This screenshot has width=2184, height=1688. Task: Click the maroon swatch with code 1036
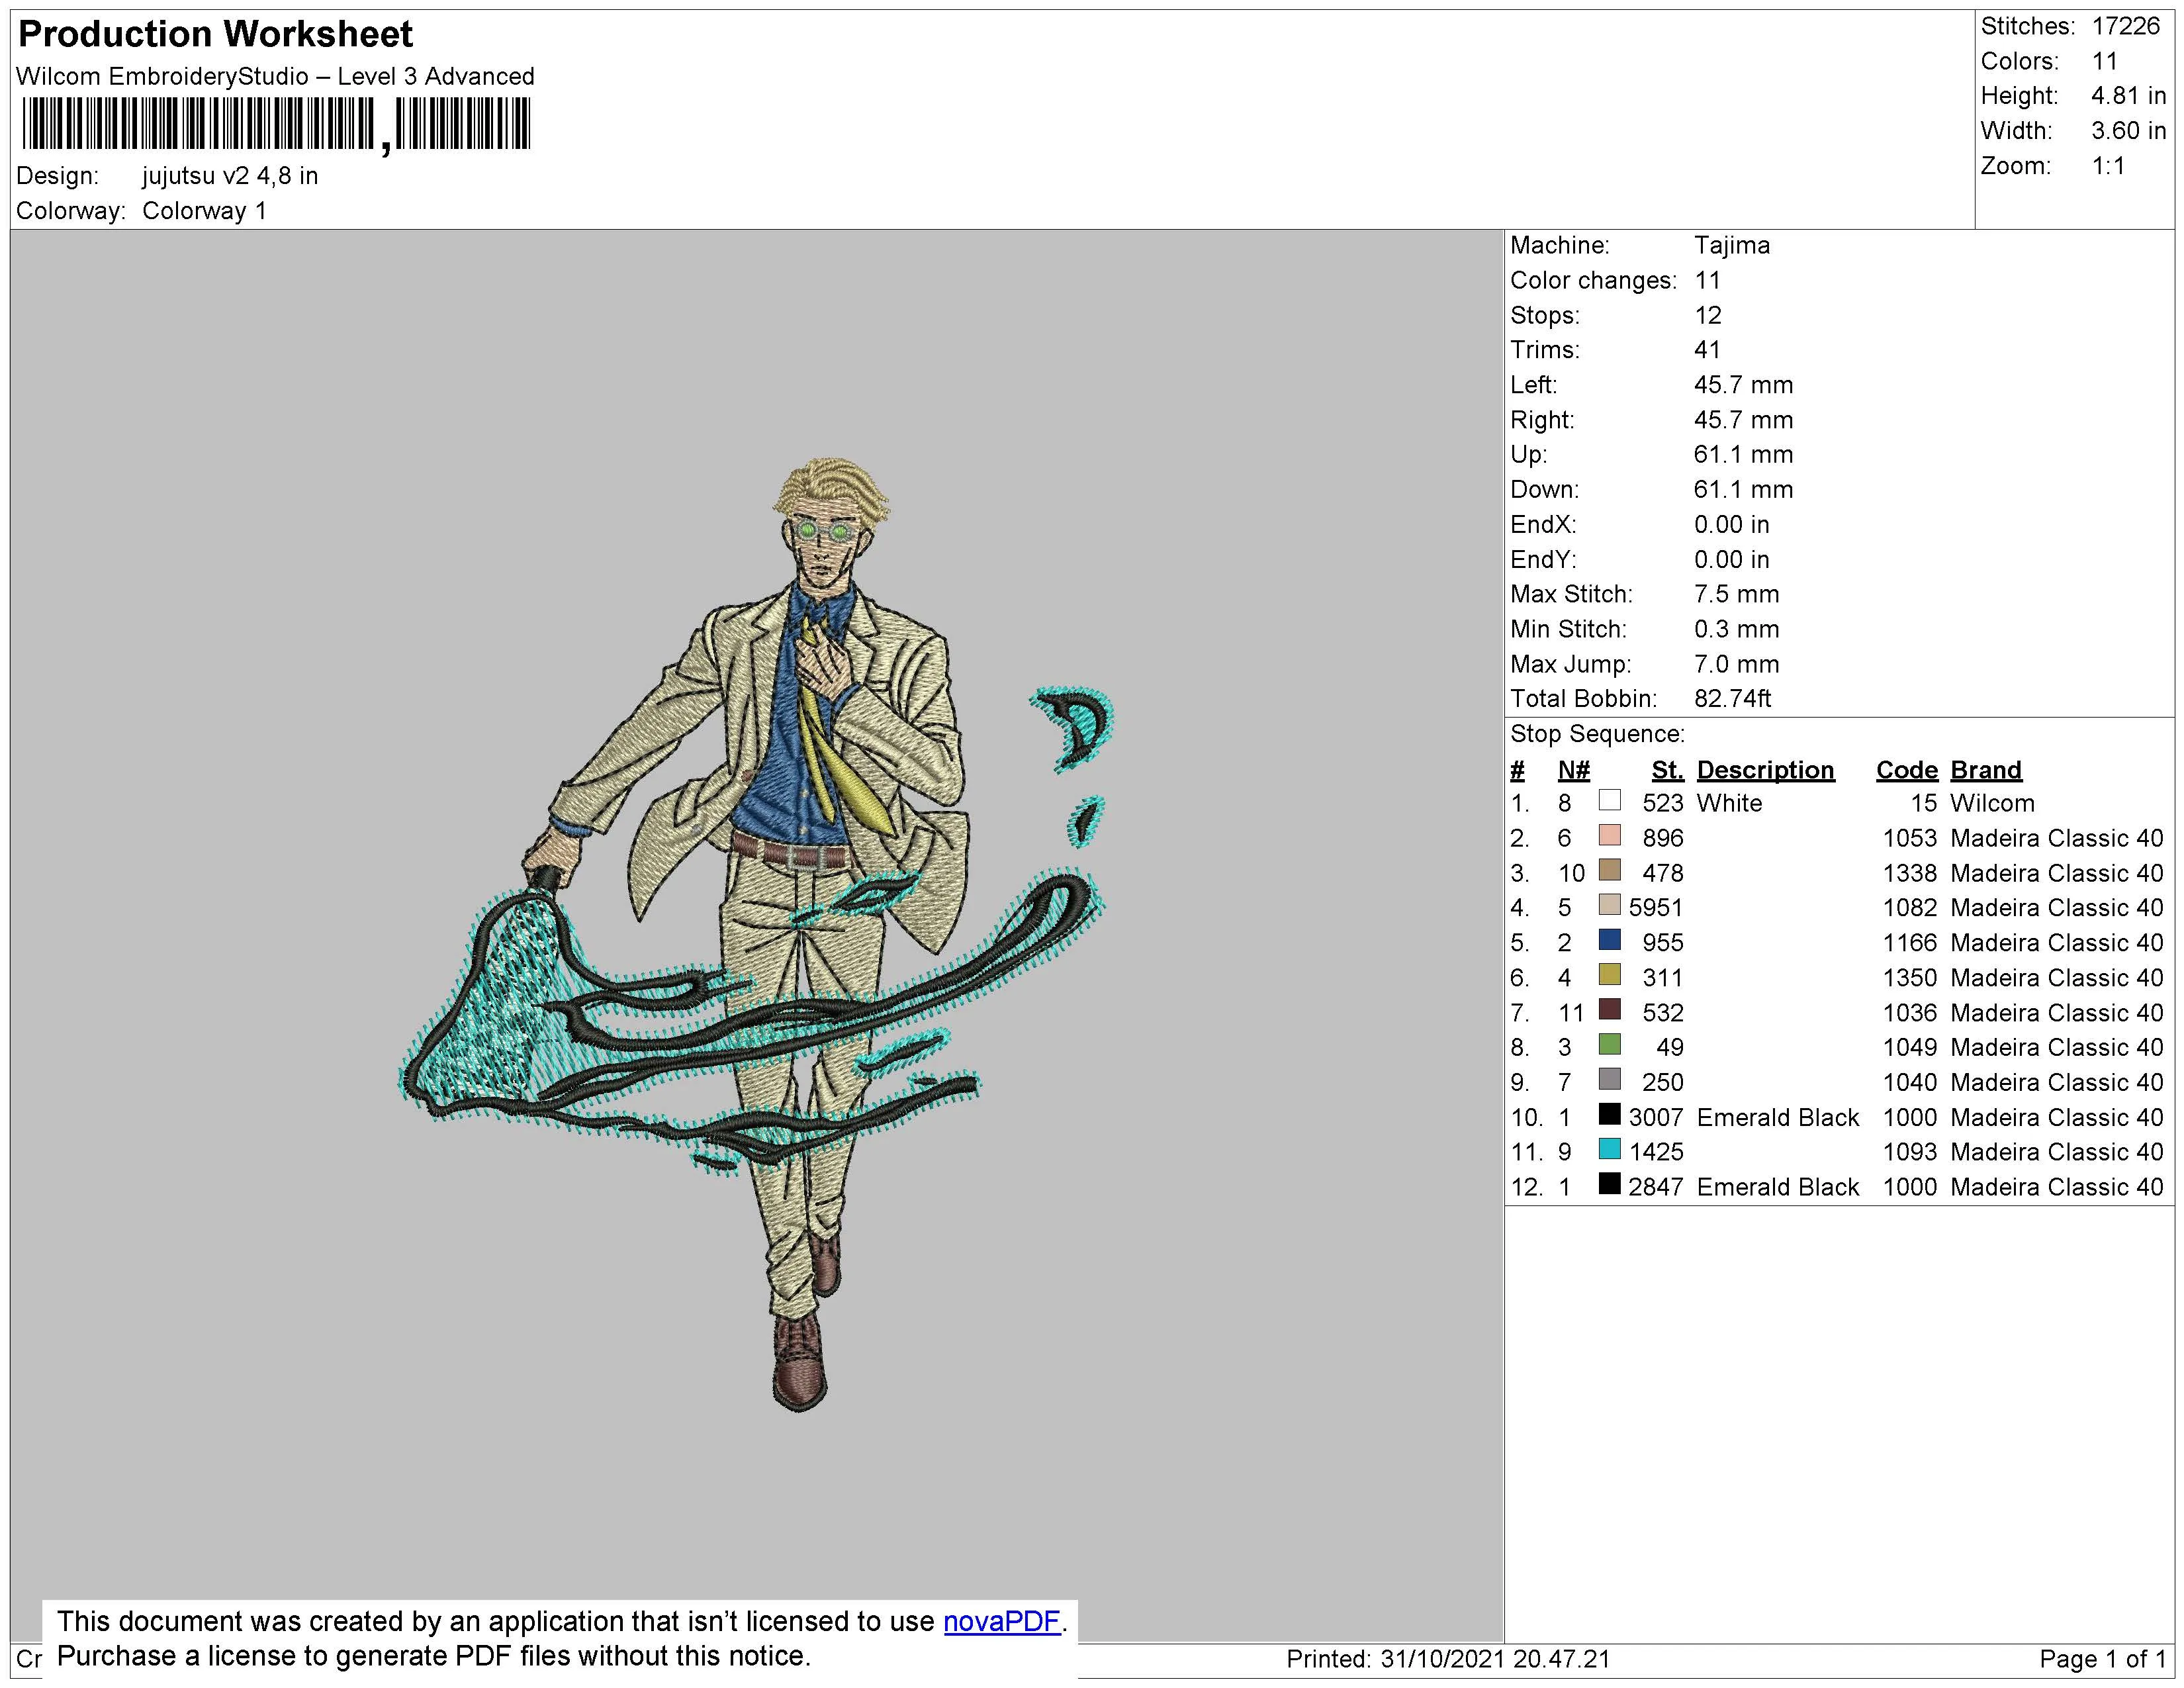pos(1609,1009)
